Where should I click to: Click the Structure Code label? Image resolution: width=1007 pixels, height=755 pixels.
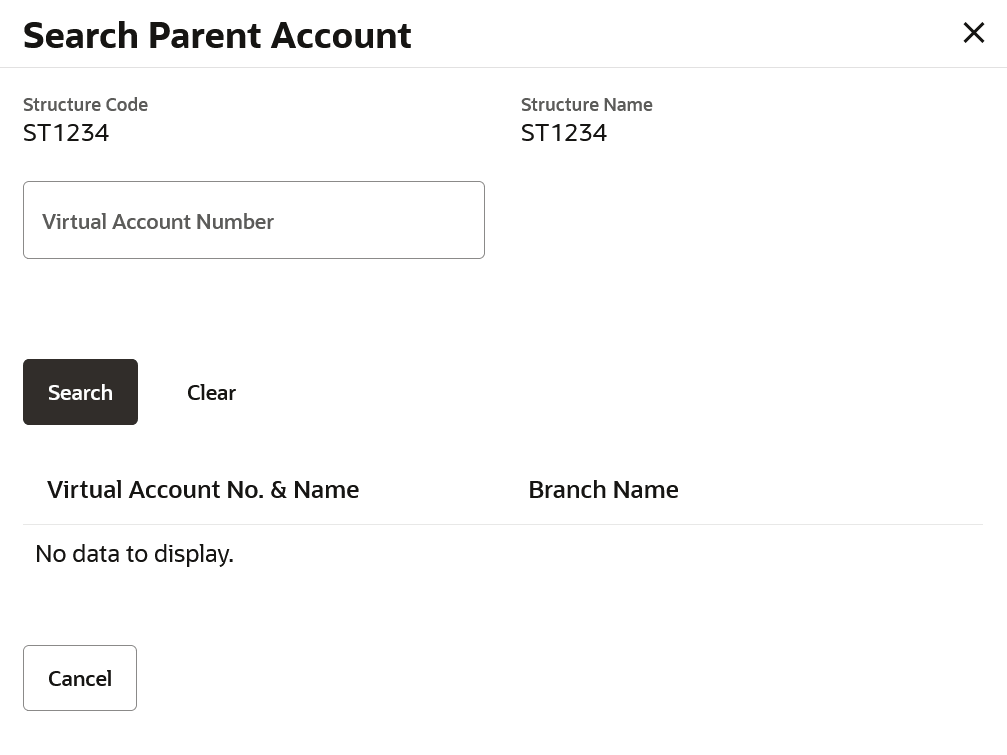85,104
